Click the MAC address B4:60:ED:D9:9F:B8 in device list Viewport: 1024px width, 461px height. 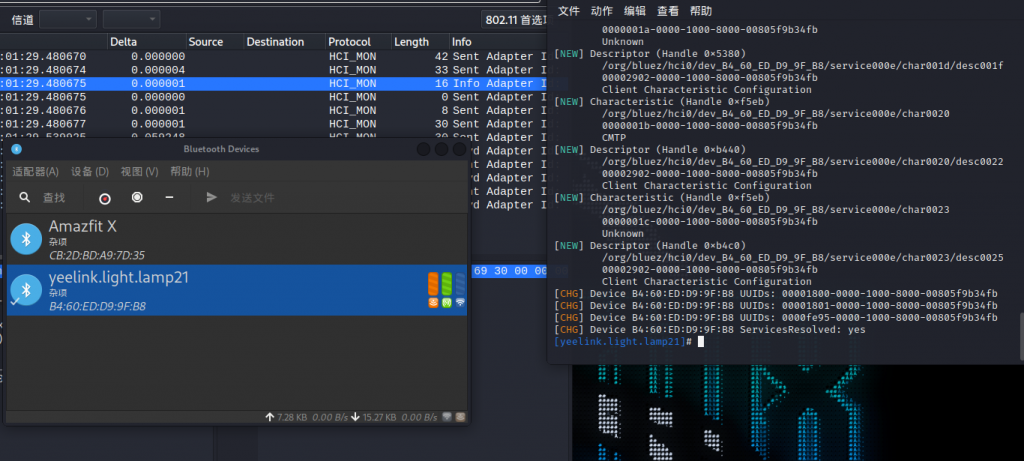point(97,306)
